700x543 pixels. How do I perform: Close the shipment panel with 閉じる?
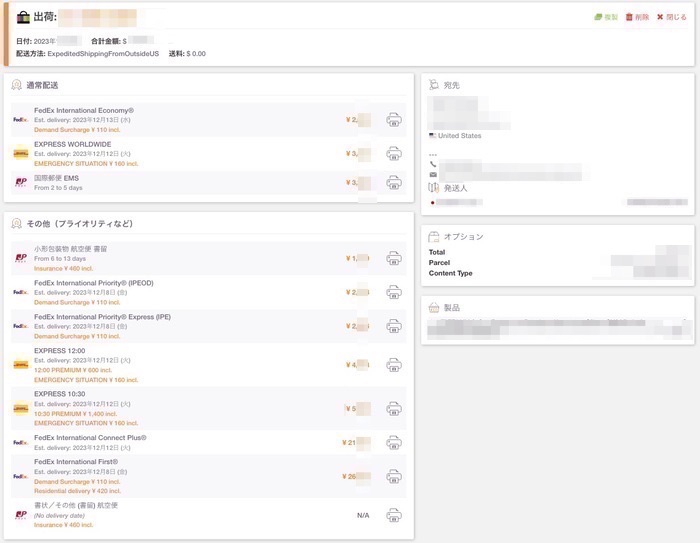(672, 17)
